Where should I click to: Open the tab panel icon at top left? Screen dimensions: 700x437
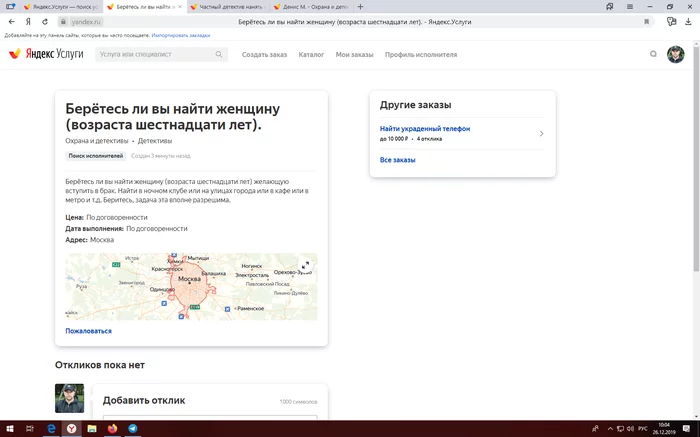pos(10,7)
